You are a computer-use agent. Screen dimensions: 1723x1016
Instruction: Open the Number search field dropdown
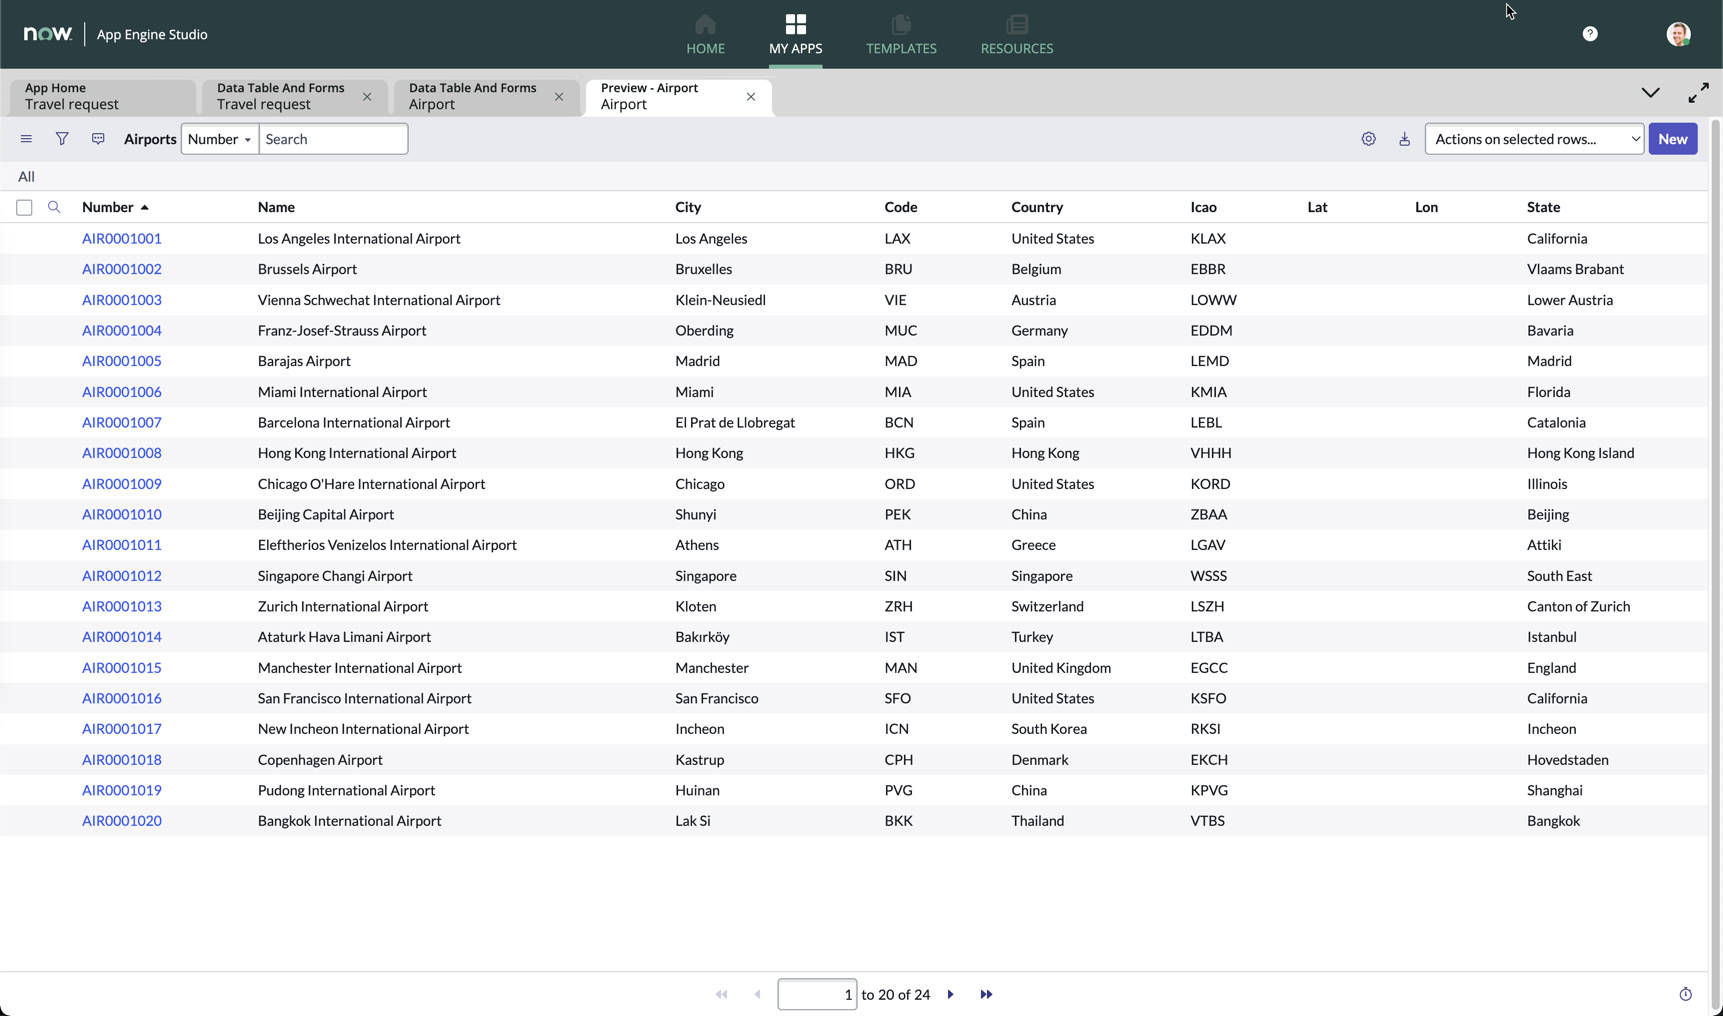219,139
